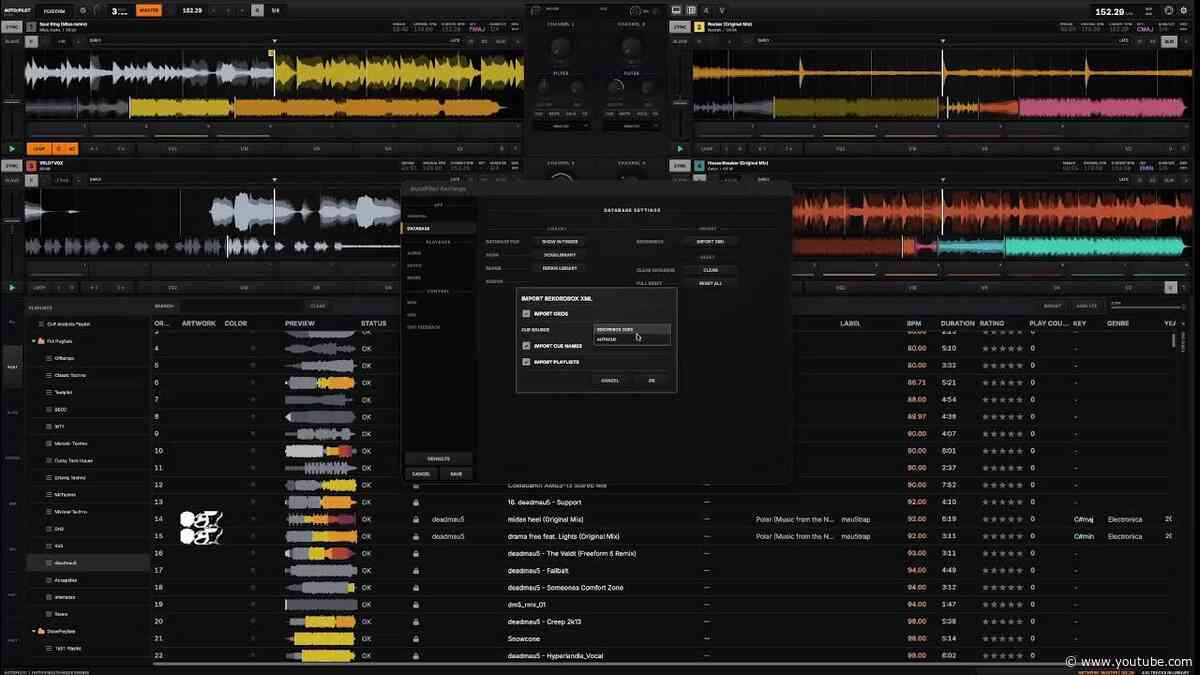Toggle SYNC on deck 1
Viewport: 1200px width, 675px height.
[x=12, y=27]
